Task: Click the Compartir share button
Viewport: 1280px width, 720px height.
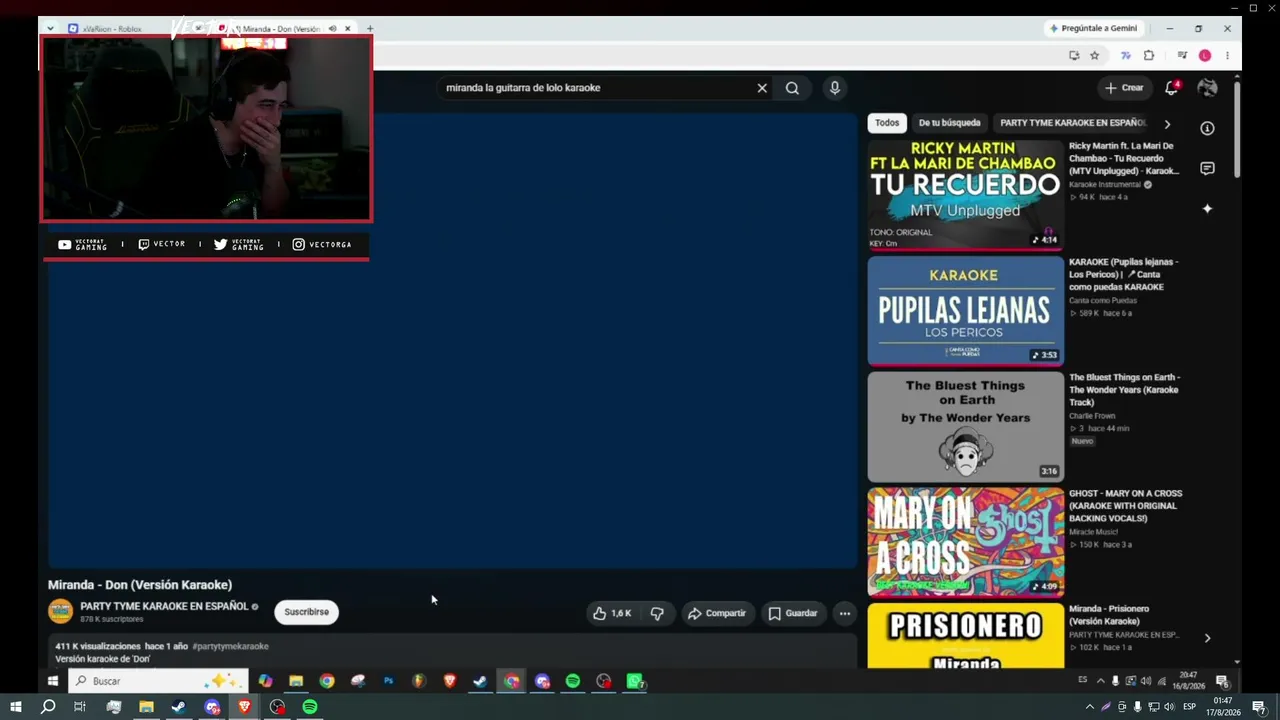Action: 717,613
